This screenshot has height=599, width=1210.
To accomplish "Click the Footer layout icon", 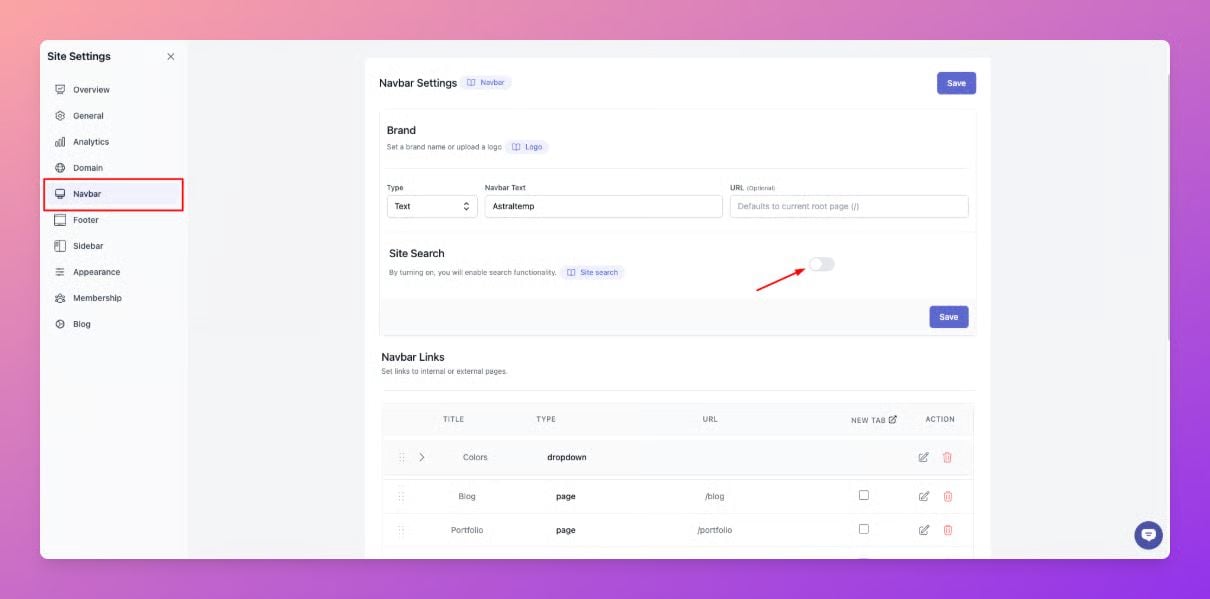I will click(60, 220).
